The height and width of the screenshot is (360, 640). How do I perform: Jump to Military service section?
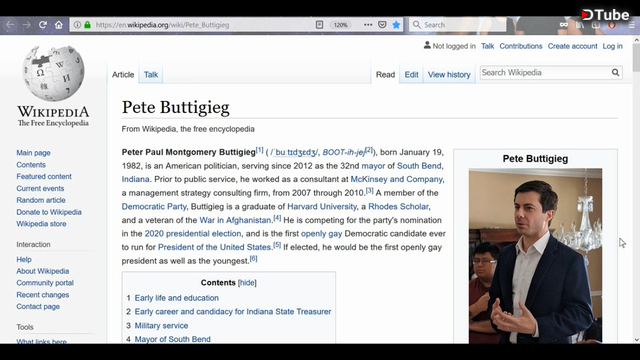[x=162, y=325]
